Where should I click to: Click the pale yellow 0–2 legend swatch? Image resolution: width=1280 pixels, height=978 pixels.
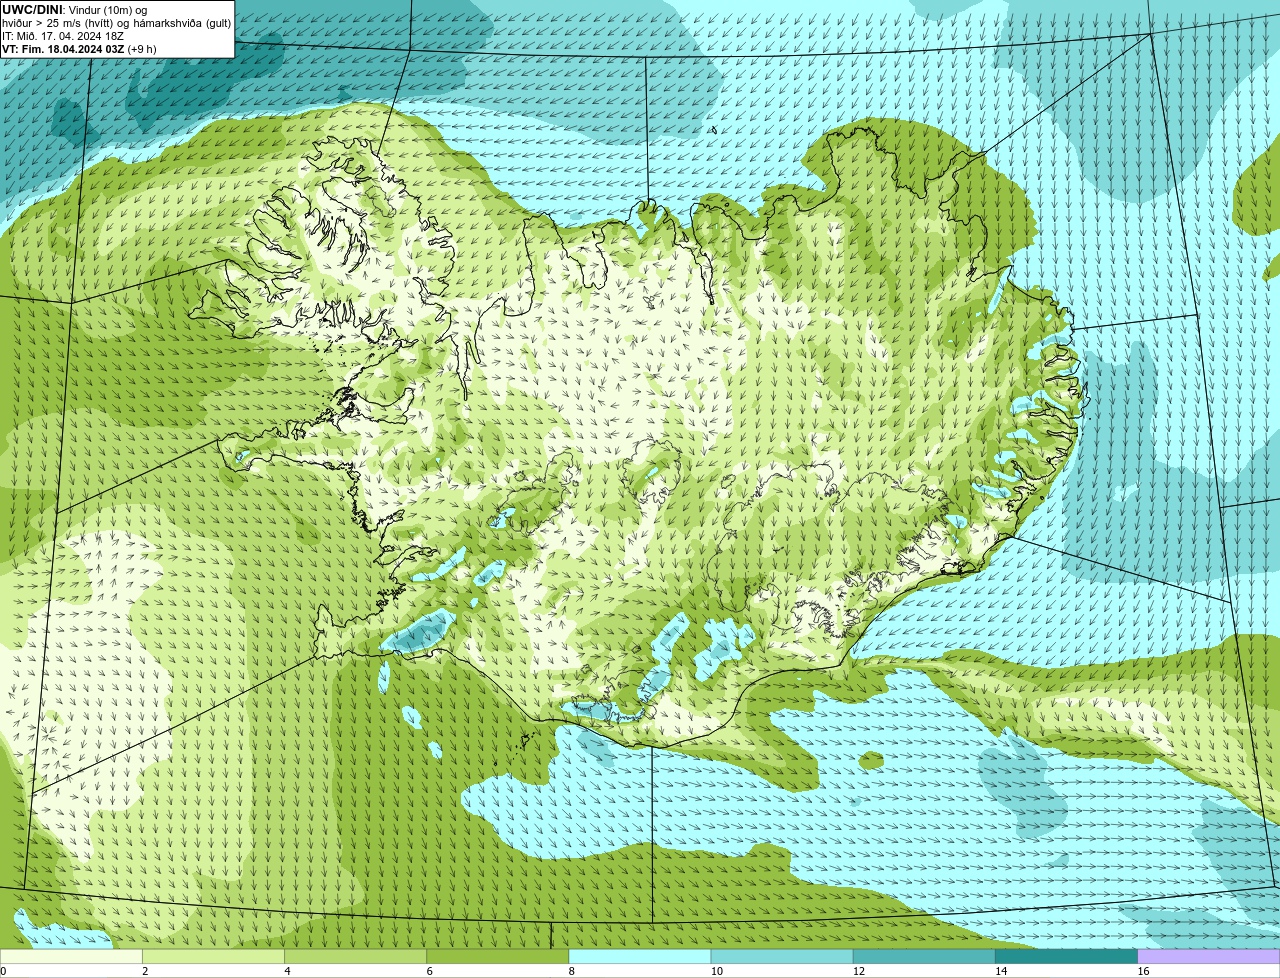pos(71,956)
